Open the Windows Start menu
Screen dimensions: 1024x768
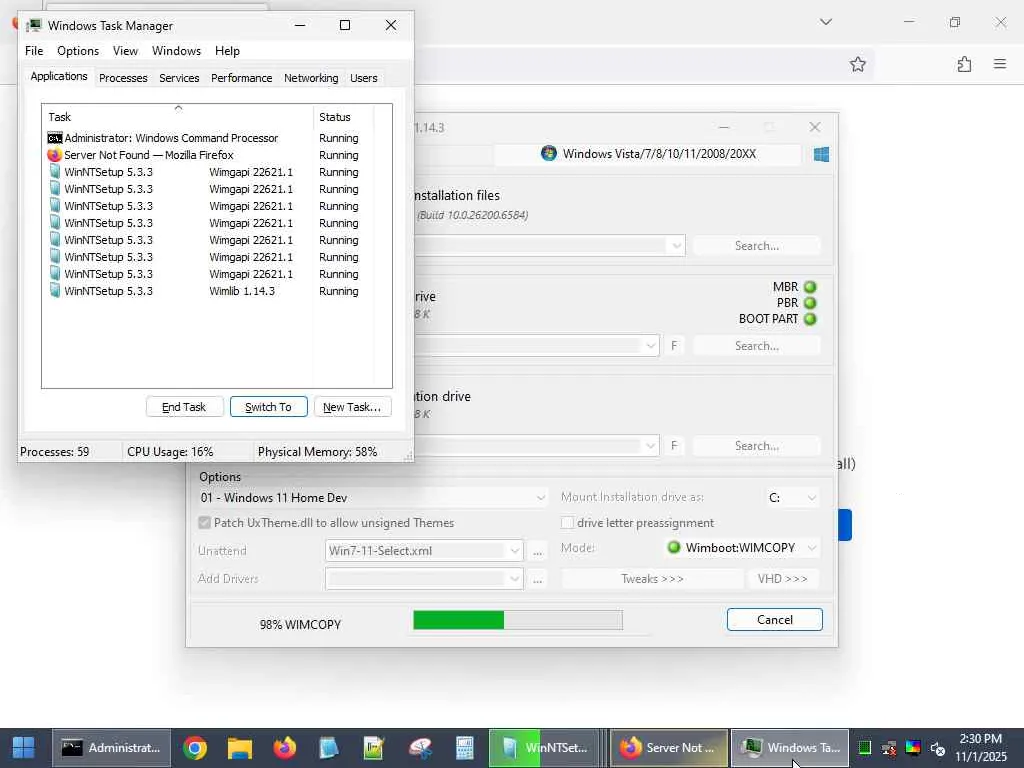(24, 748)
